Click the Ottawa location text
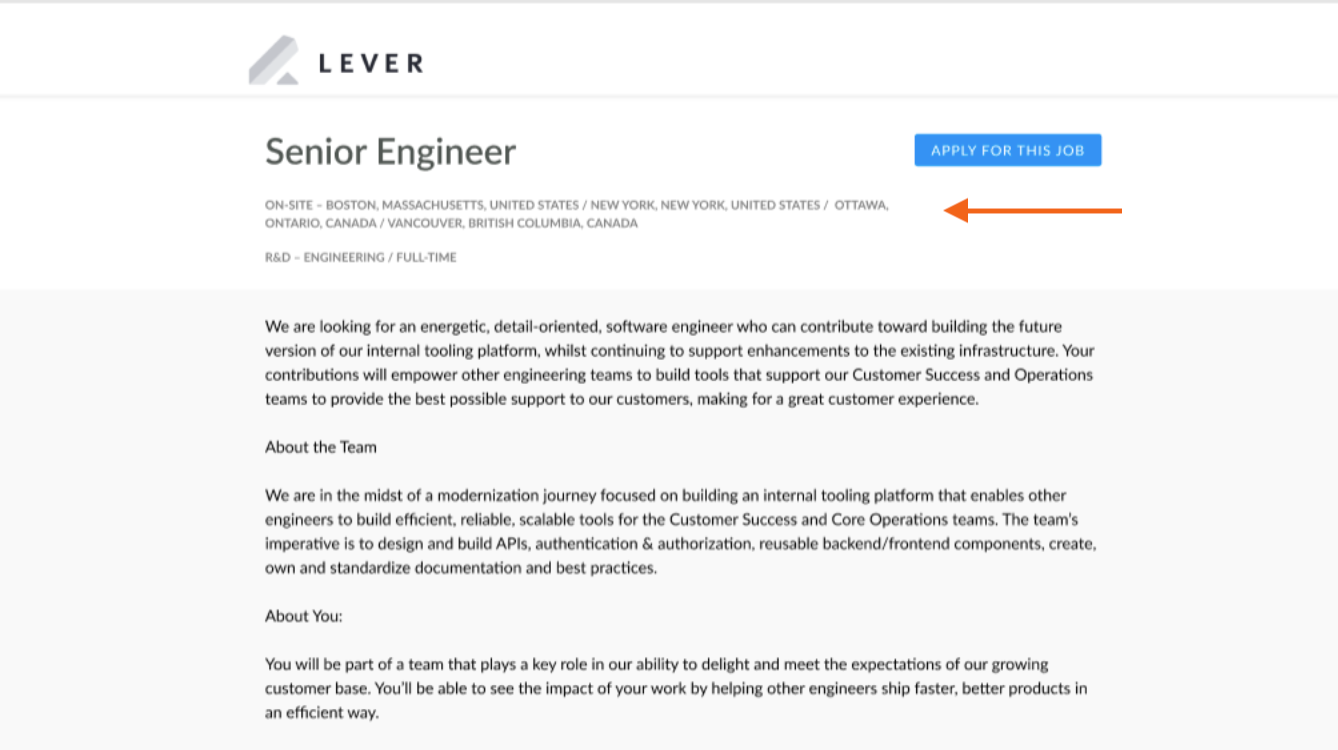The image size is (1338, 750). (861, 205)
